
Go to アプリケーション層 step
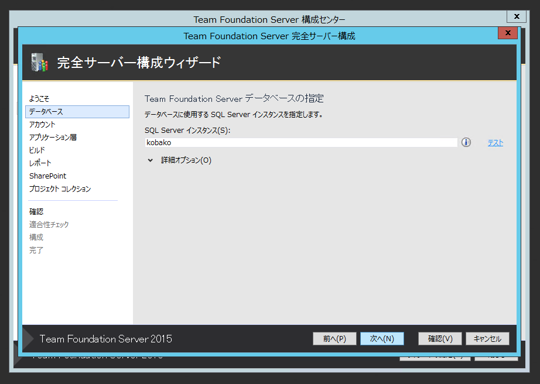[53, 137]
